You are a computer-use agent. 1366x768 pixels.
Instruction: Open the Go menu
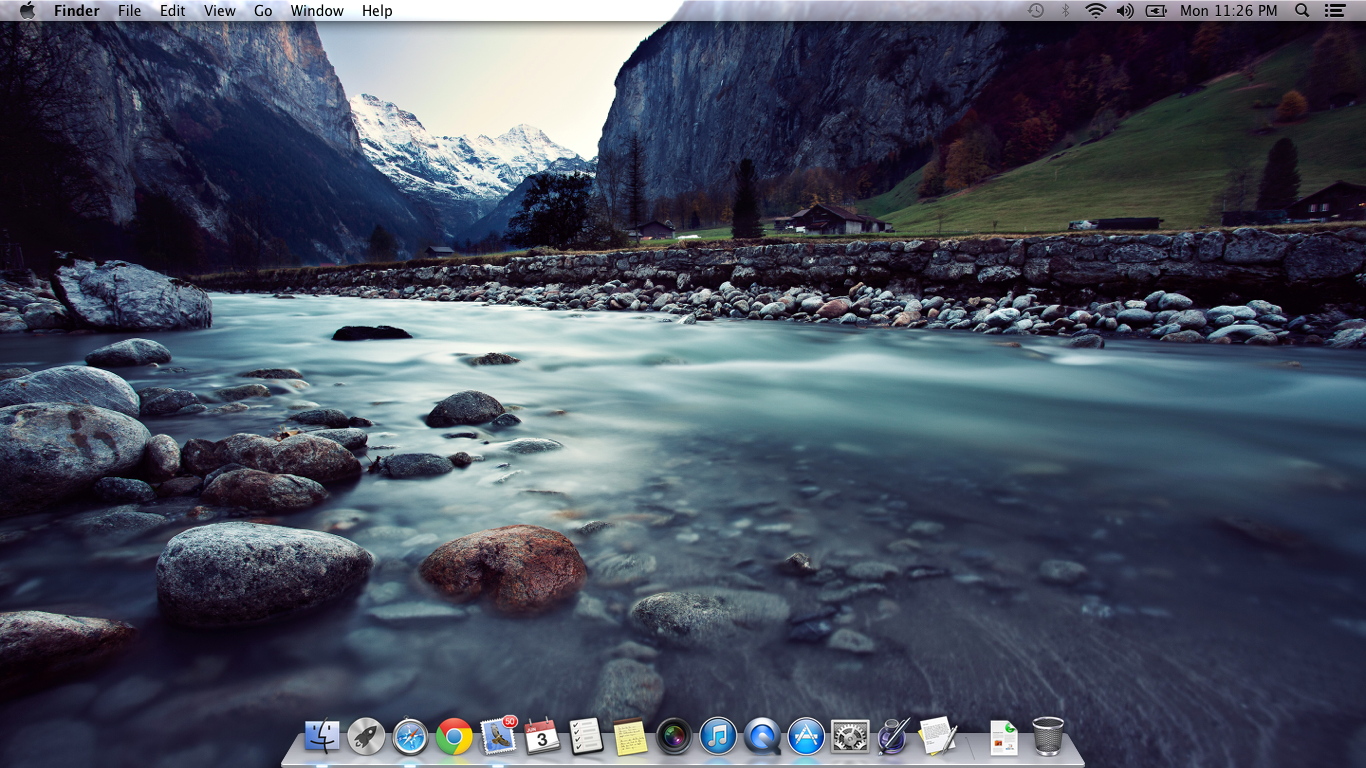pos(263,10)
